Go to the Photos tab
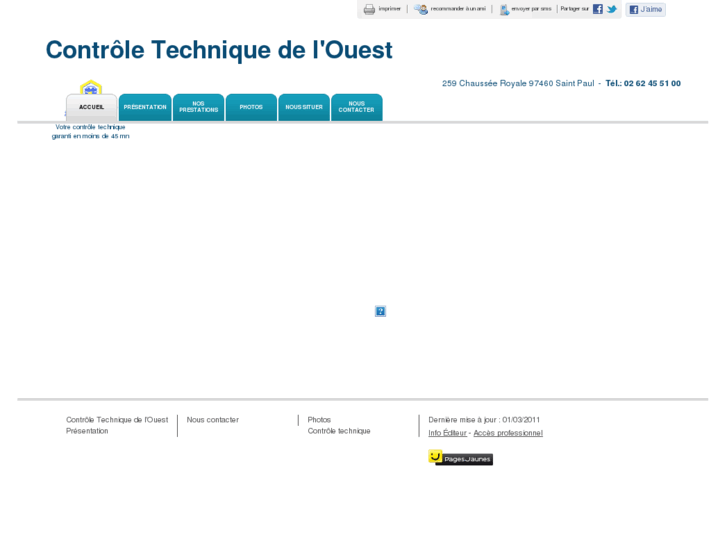This screenshot has width=727, height=545. 251,107
